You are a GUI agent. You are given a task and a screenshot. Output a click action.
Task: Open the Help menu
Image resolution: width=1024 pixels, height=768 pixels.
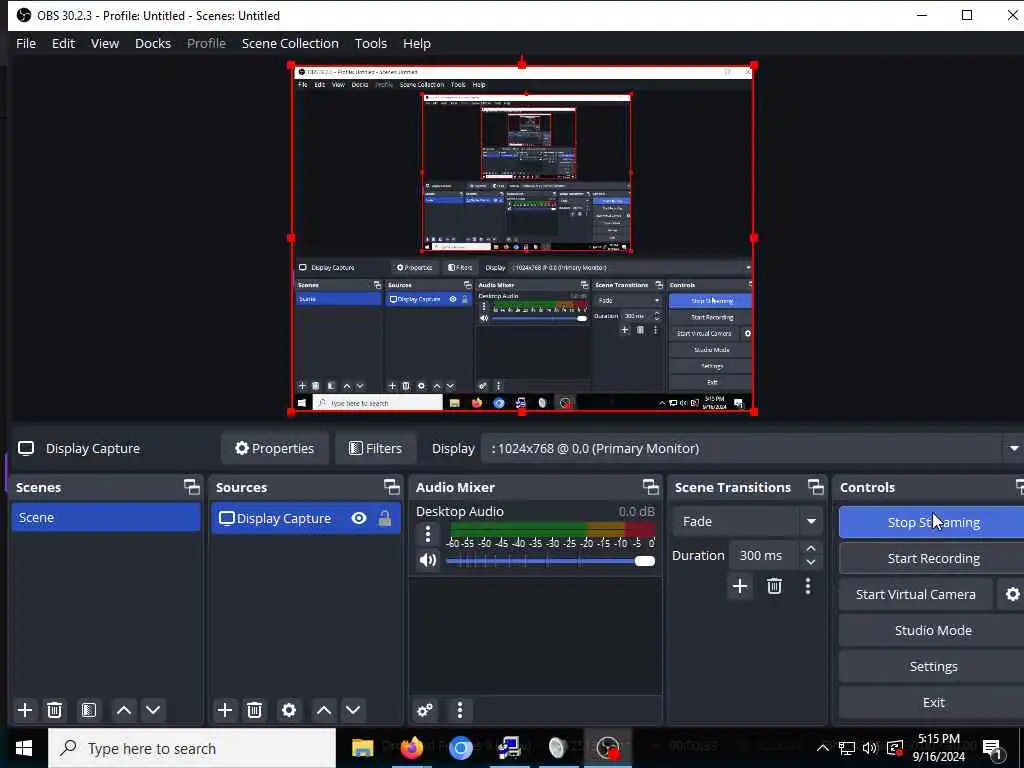tap(417, 43)
